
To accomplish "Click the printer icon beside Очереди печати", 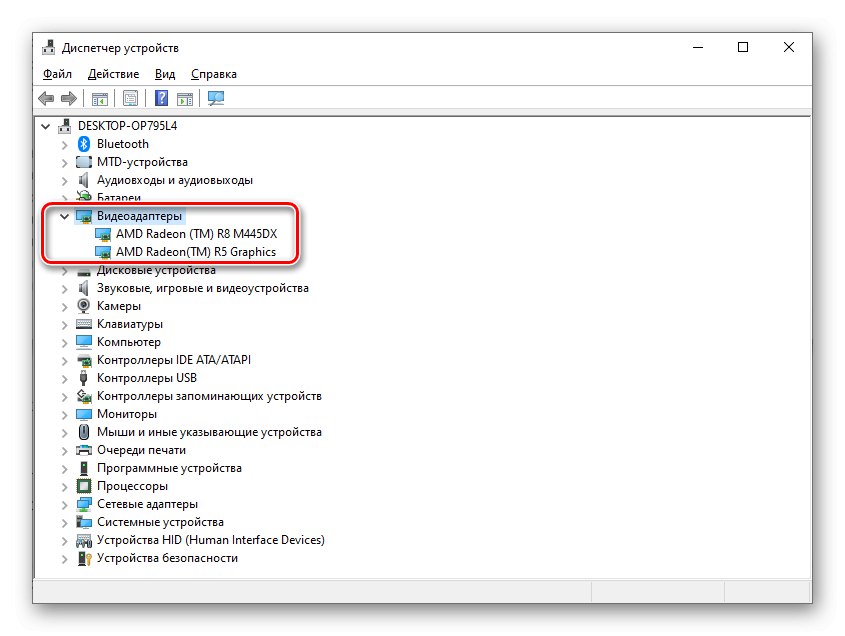I will click(84, 450).
